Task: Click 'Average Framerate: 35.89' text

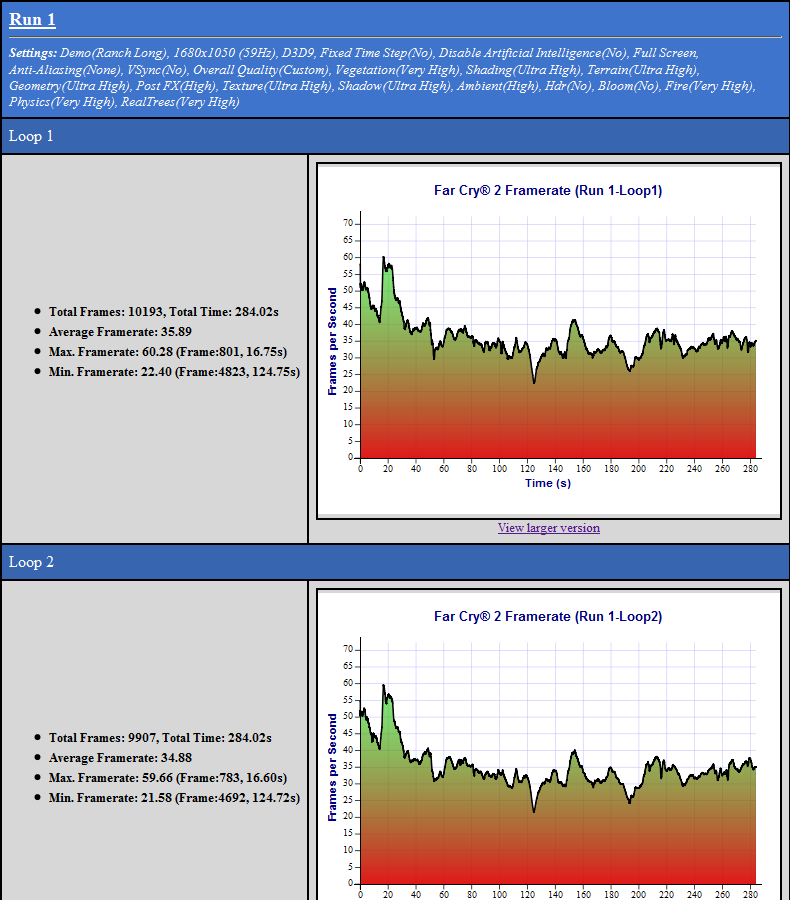Action: [120, 332]
